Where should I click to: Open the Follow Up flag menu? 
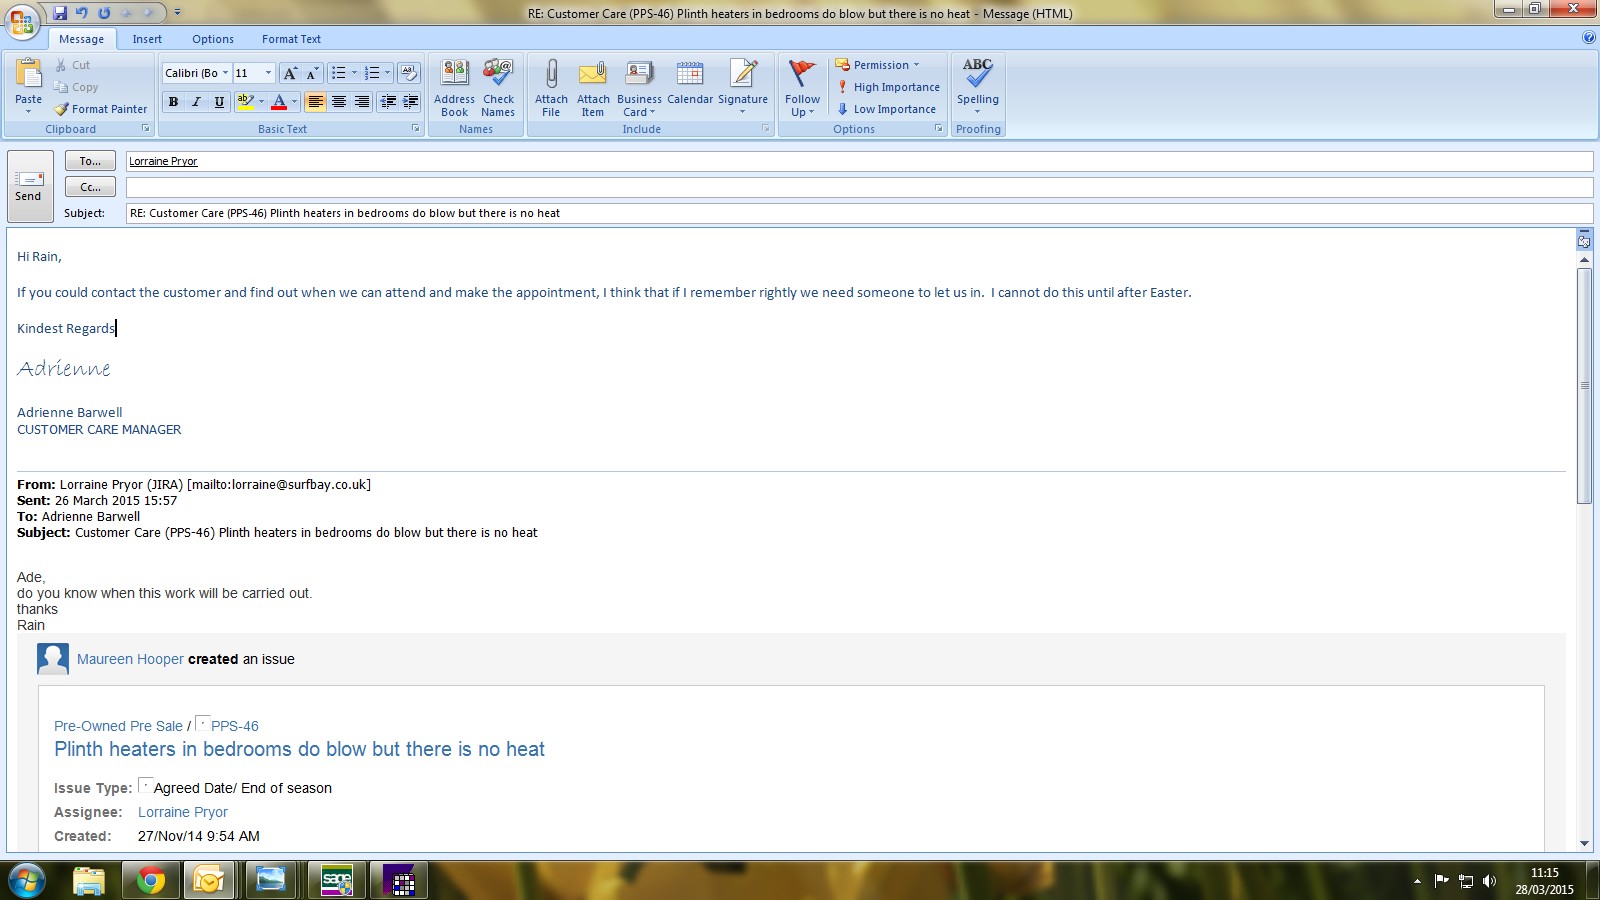tap(802, 88)
